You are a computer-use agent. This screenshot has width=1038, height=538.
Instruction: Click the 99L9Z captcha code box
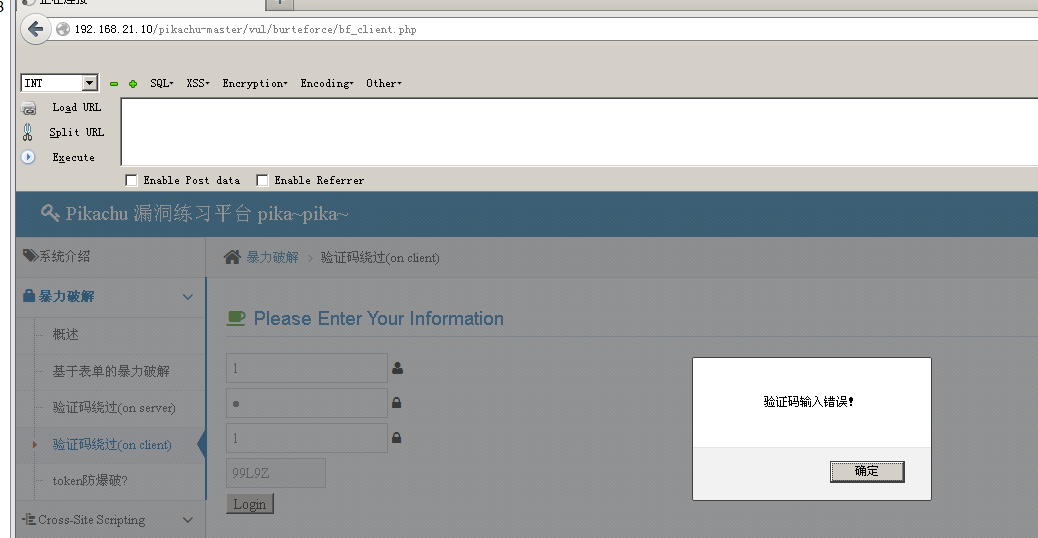pos(276,472)
